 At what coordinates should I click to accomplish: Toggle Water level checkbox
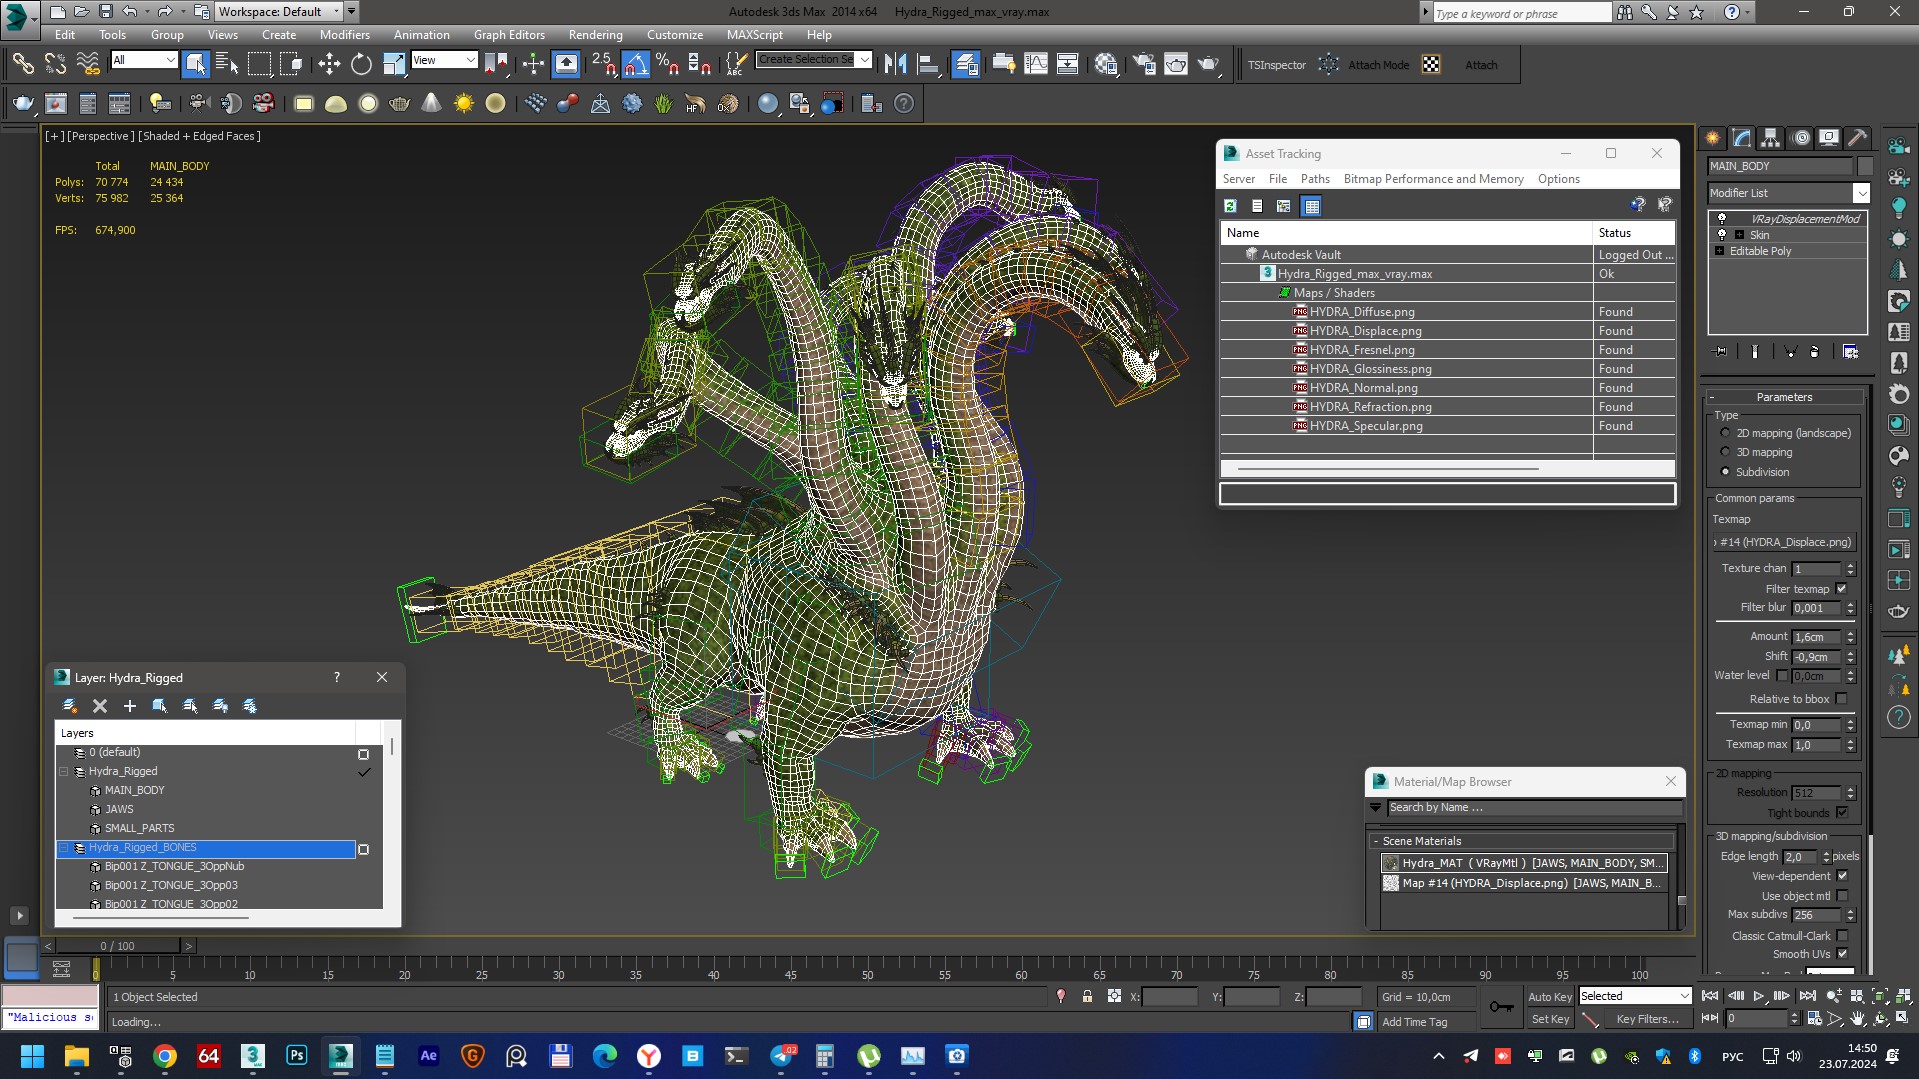pos(1782,676)
